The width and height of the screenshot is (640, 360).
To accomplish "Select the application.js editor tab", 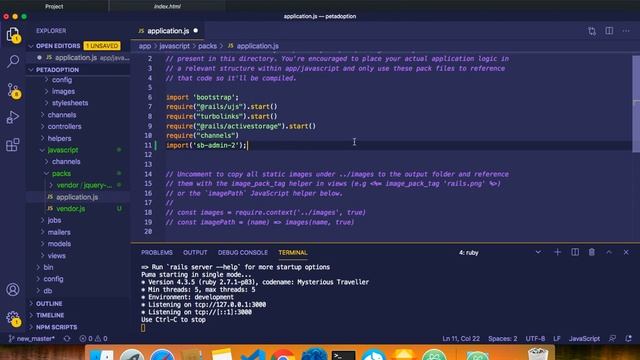I will tap(168, 31).
